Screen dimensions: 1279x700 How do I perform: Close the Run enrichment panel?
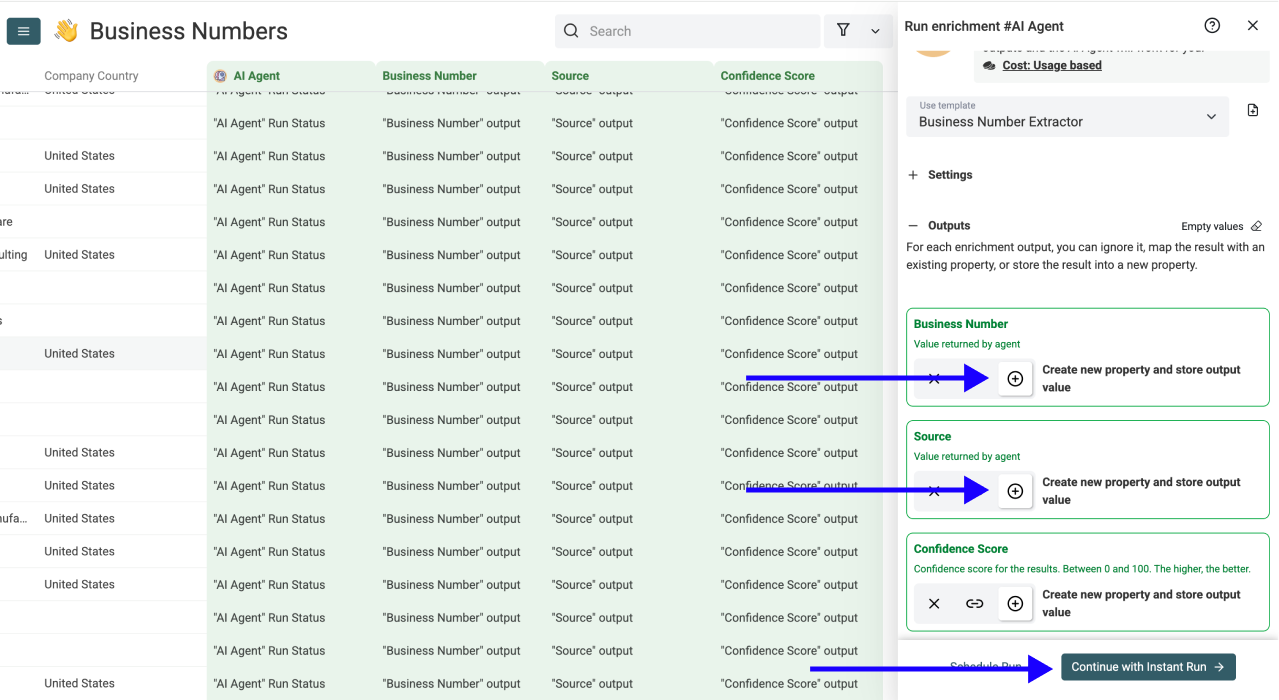tap(1253, 26)
